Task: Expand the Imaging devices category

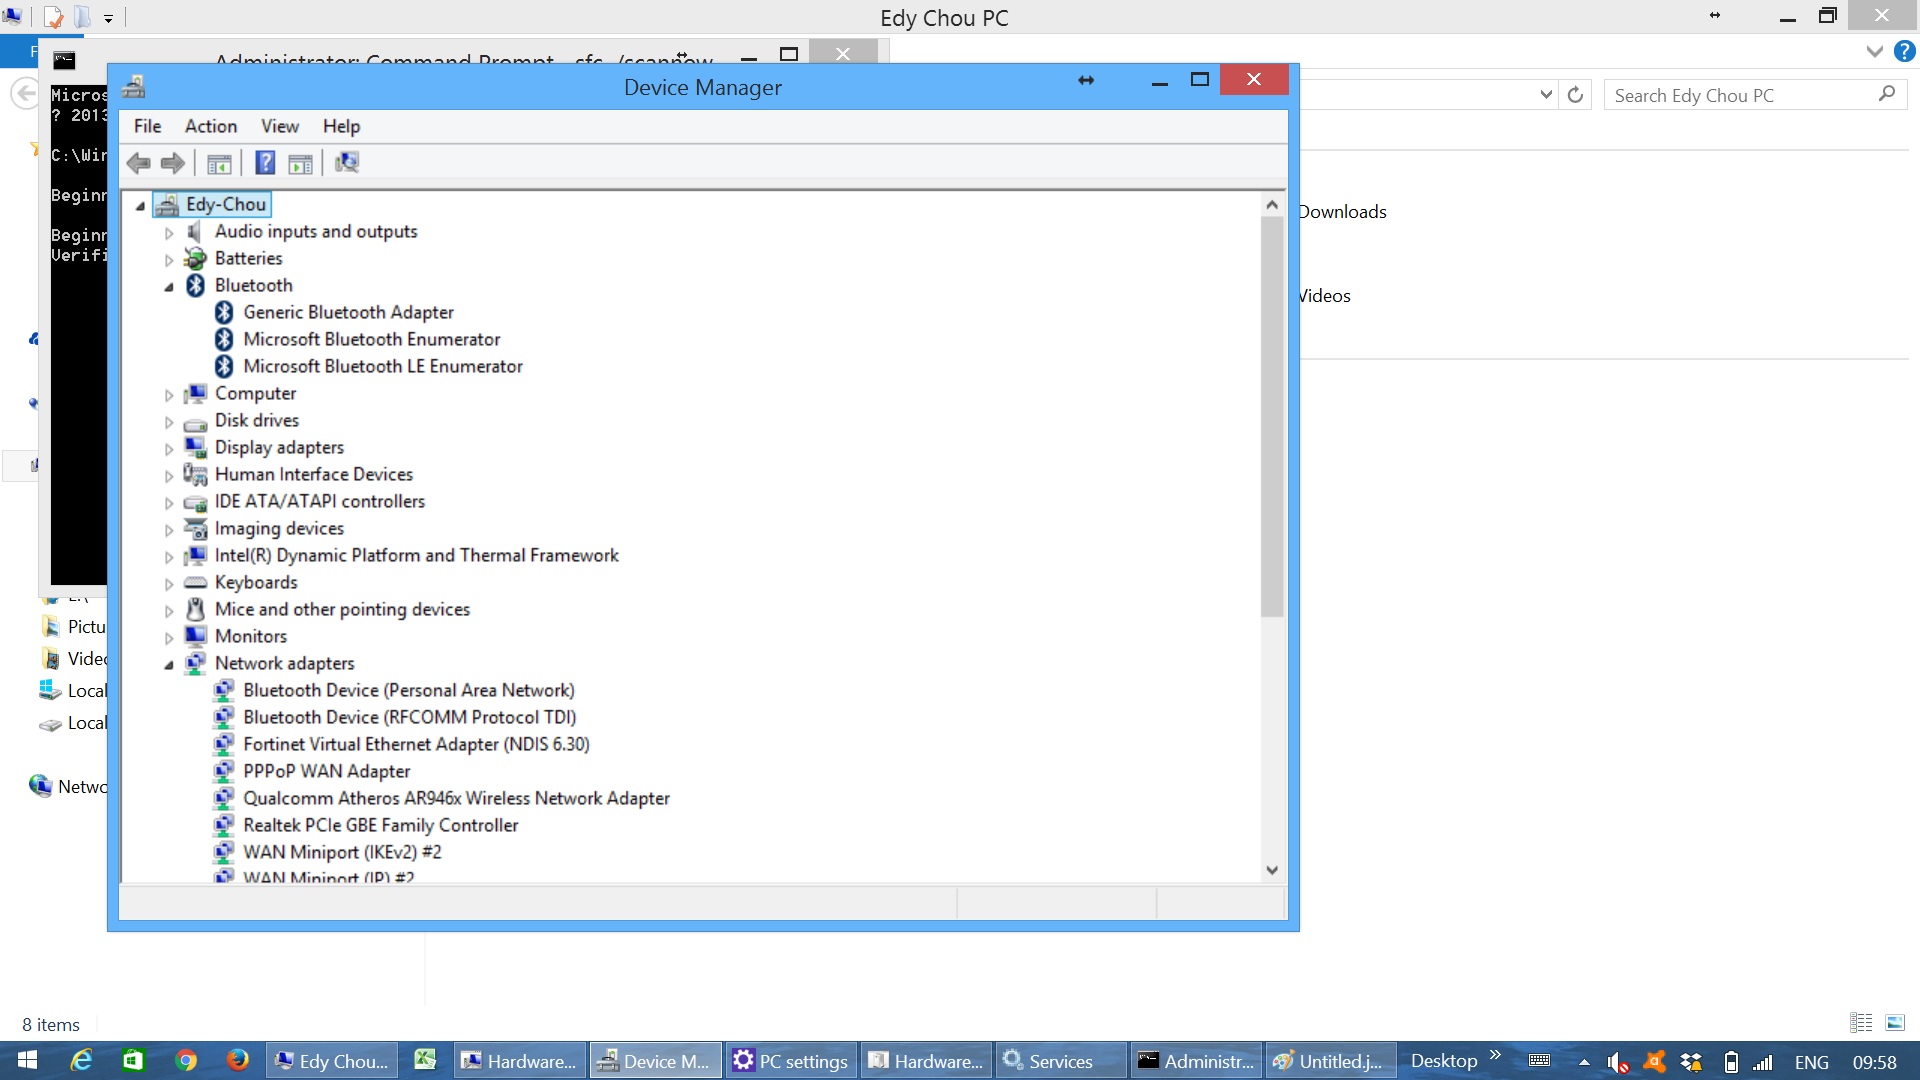Action: click(x=169, y=529)
